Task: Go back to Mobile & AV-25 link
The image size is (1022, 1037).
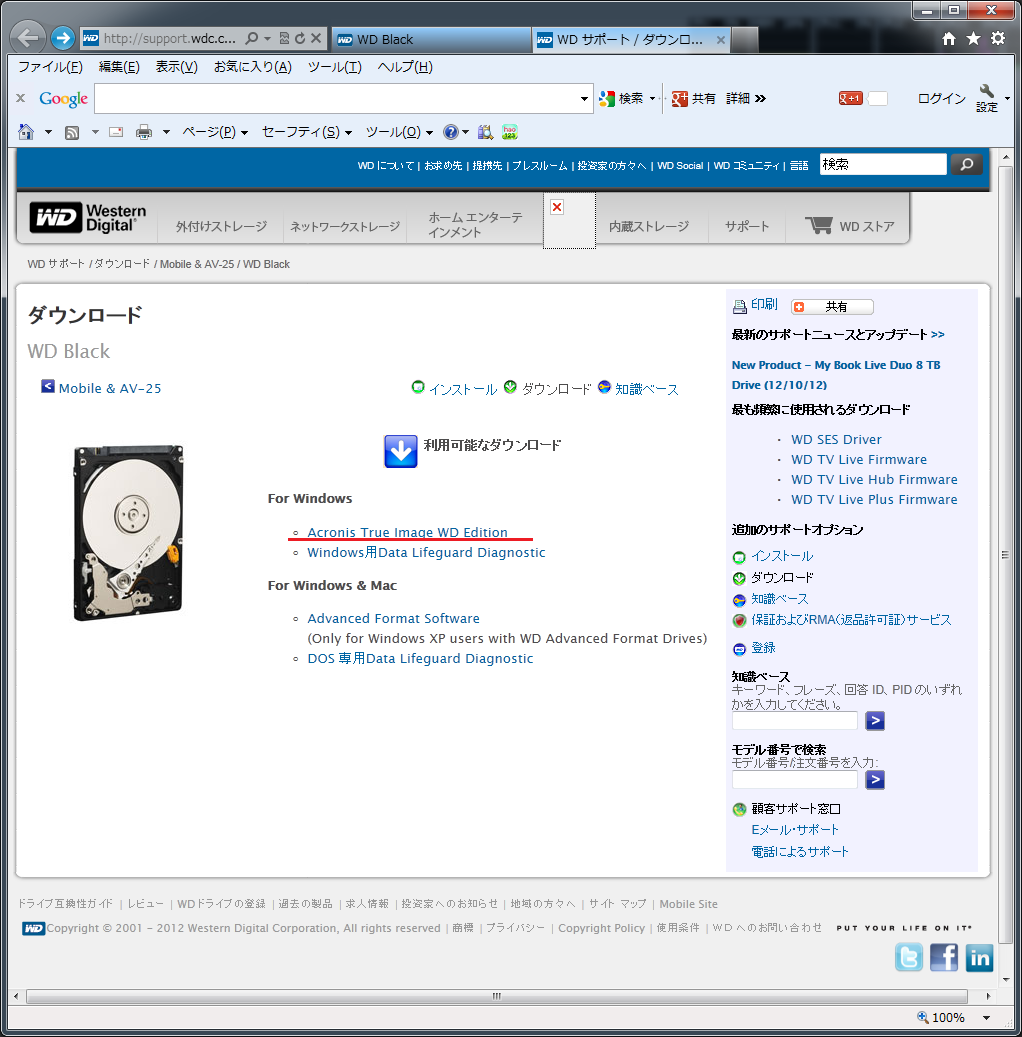Action: (x=110, y=388)
